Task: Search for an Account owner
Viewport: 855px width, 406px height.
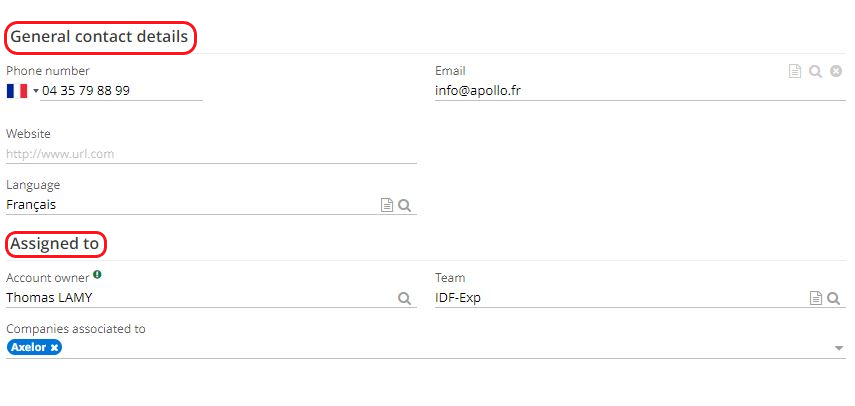Action: tap(405, 298)
